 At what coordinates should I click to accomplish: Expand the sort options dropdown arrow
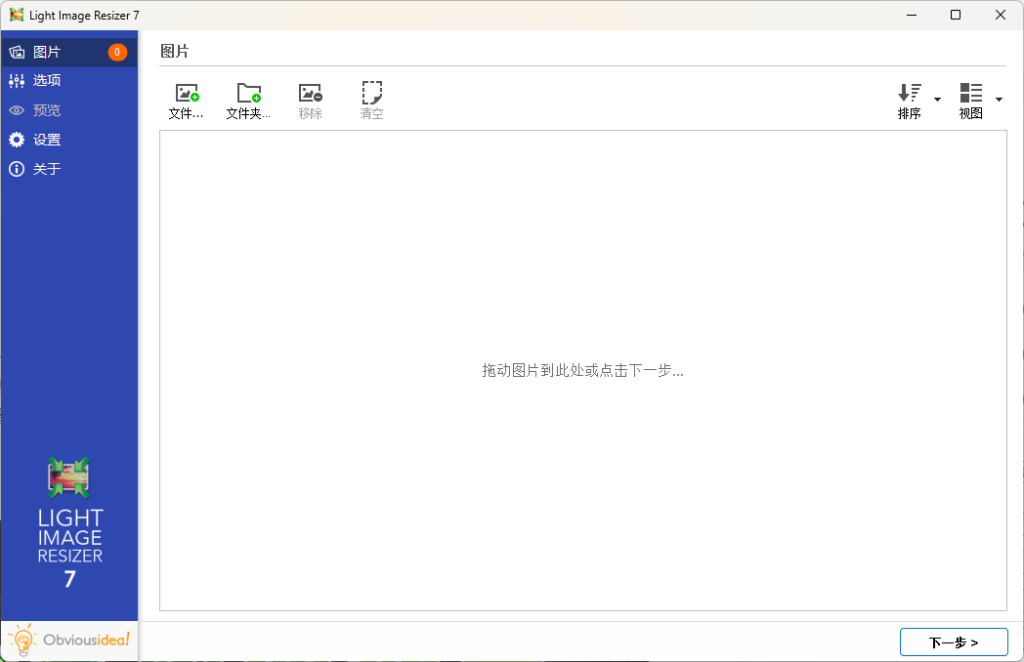(936, 100)
